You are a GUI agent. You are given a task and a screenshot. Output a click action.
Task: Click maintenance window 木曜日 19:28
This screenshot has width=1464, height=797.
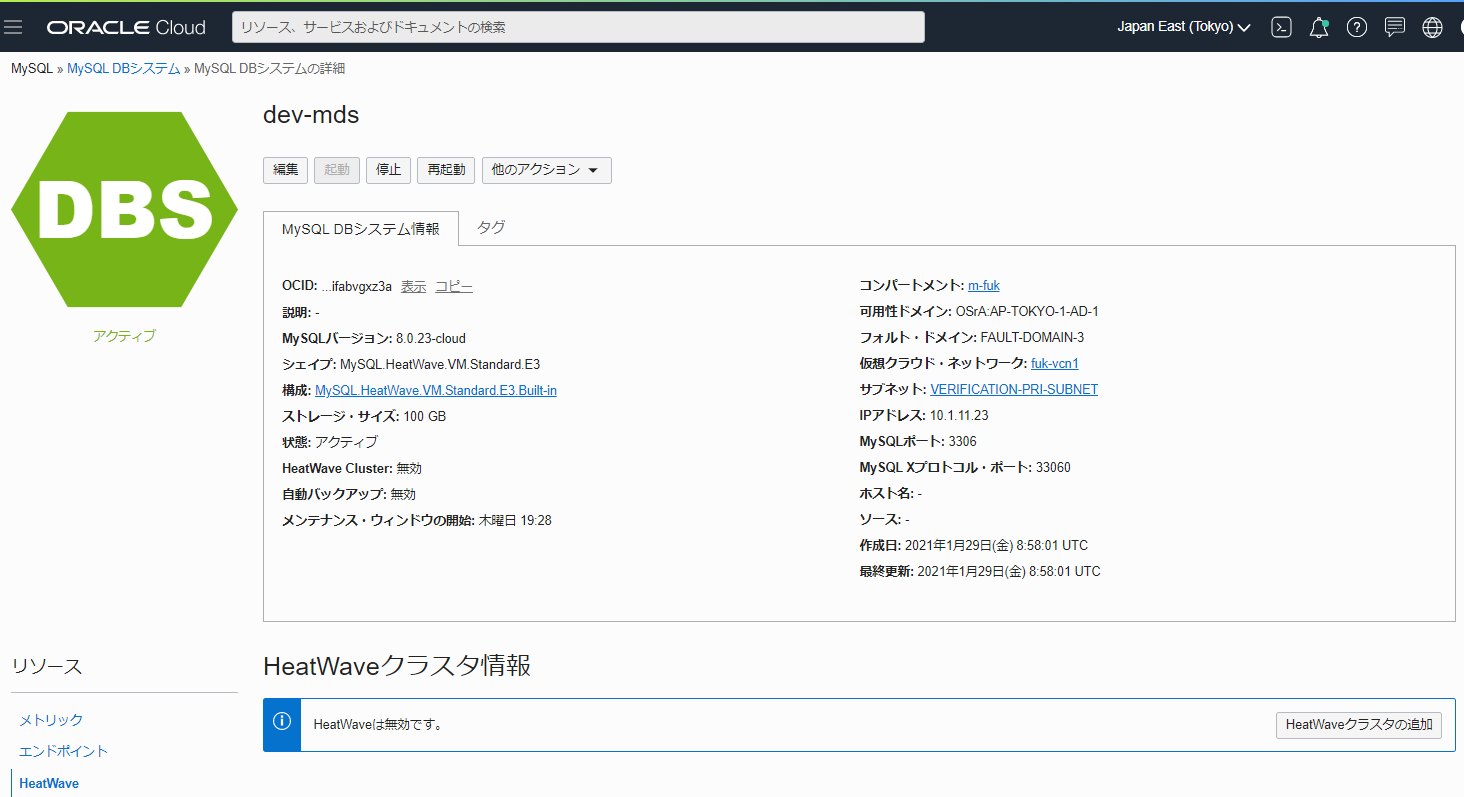point(515,520)
